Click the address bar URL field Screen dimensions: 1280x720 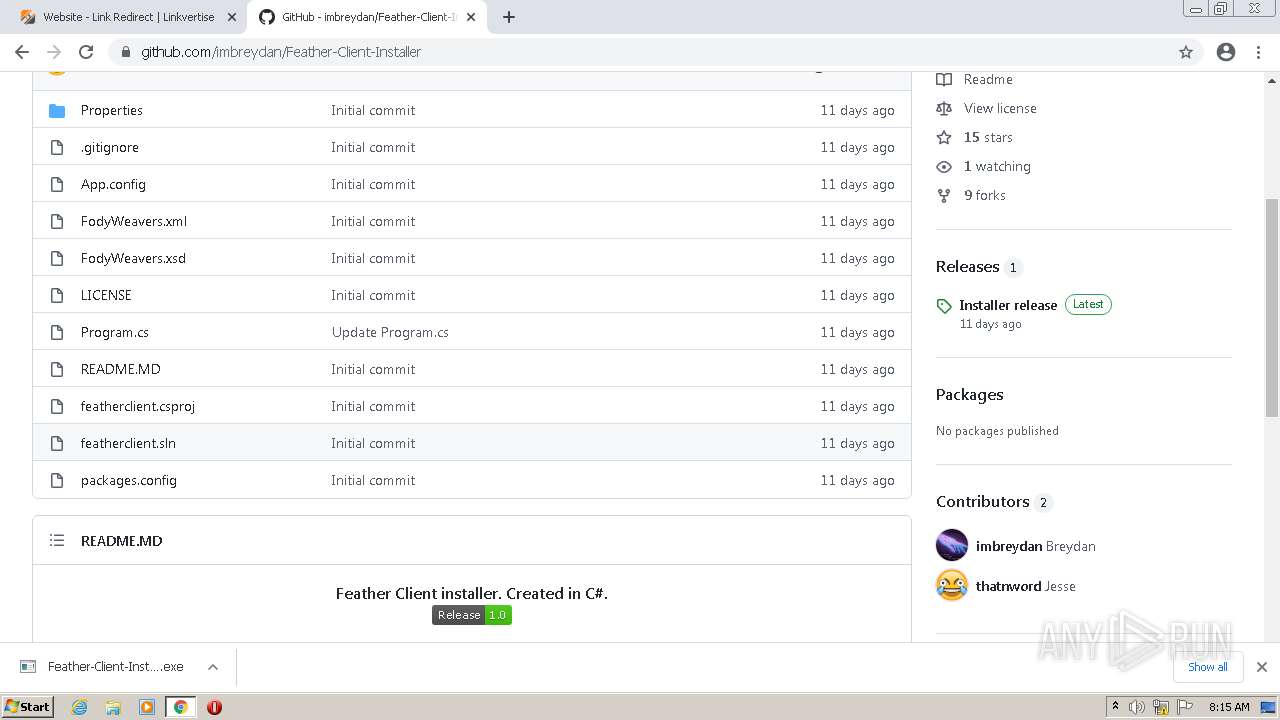tap(640, 52)
